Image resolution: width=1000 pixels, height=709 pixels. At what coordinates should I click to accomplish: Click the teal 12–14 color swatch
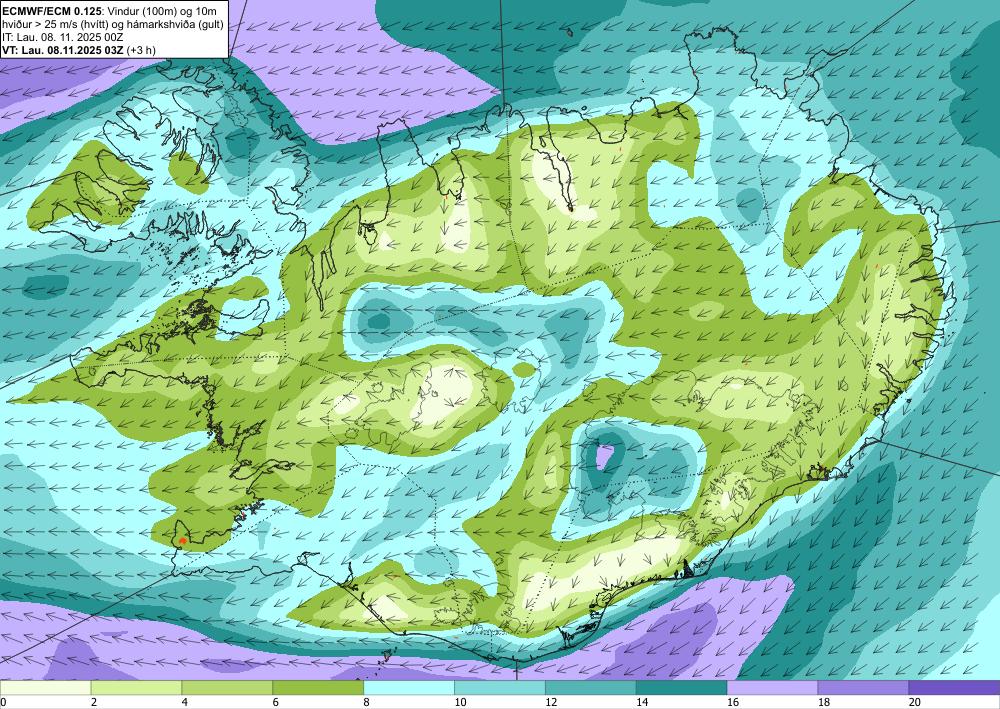tap(591, 688)
